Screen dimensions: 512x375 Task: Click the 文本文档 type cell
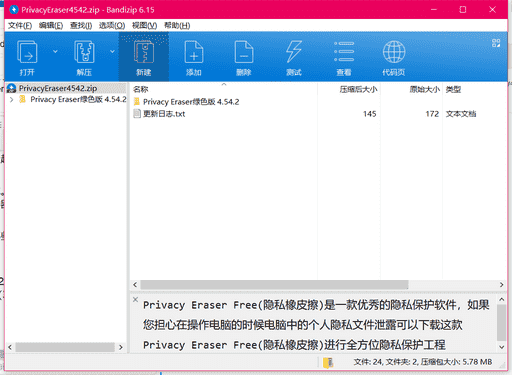pos(461,114)
